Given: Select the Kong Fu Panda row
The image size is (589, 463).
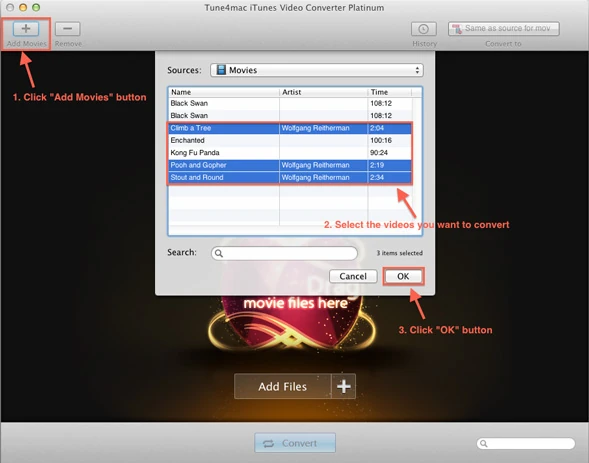Looking at the screenshot, I should pyautogui.click(x=290, y=153).
